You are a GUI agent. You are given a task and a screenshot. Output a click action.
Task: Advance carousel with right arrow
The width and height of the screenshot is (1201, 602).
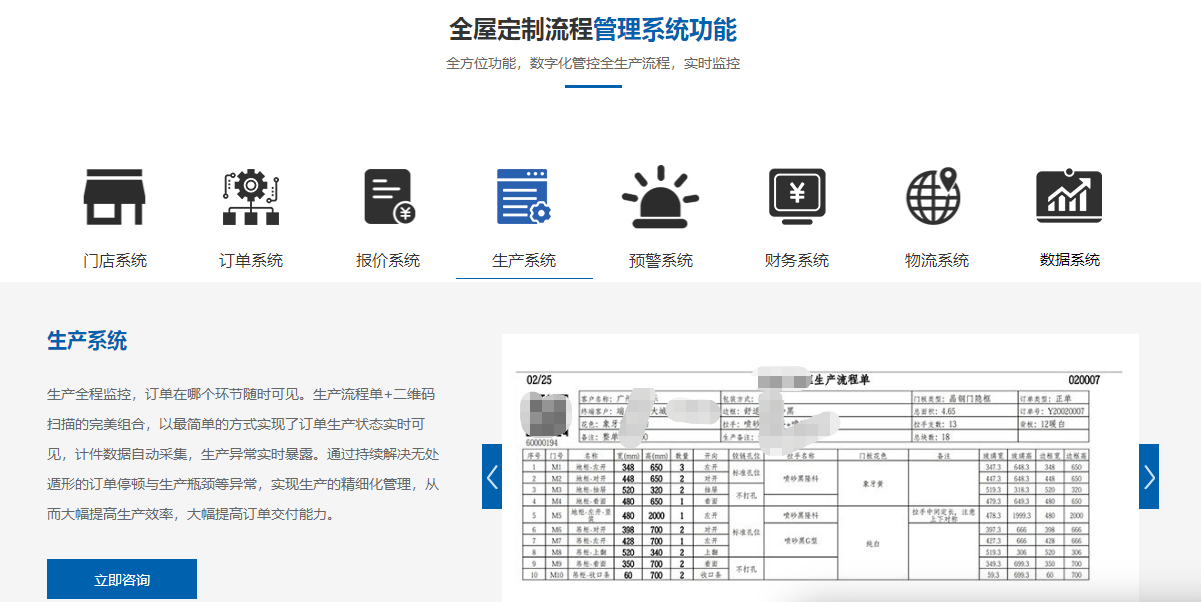pyautogui.click(x=1149, y=477)
